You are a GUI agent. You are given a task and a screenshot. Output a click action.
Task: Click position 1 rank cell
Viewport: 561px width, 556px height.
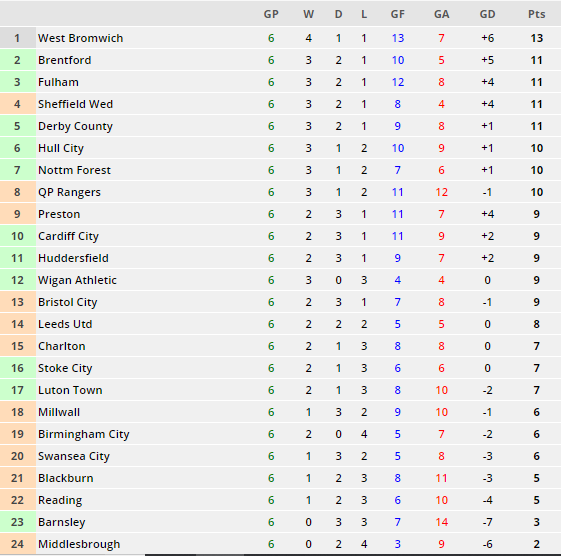click(x=18, y=38)
